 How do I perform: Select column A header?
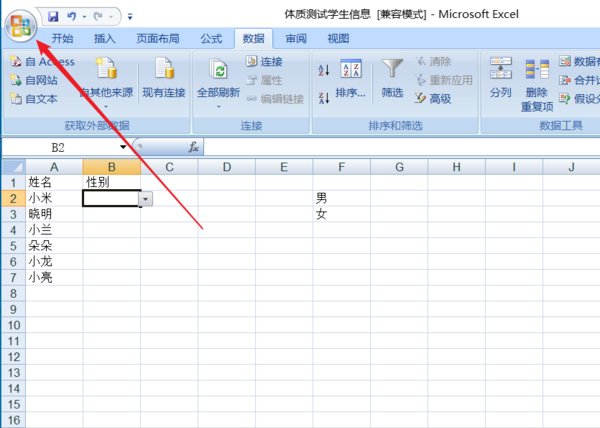point(54,167)
